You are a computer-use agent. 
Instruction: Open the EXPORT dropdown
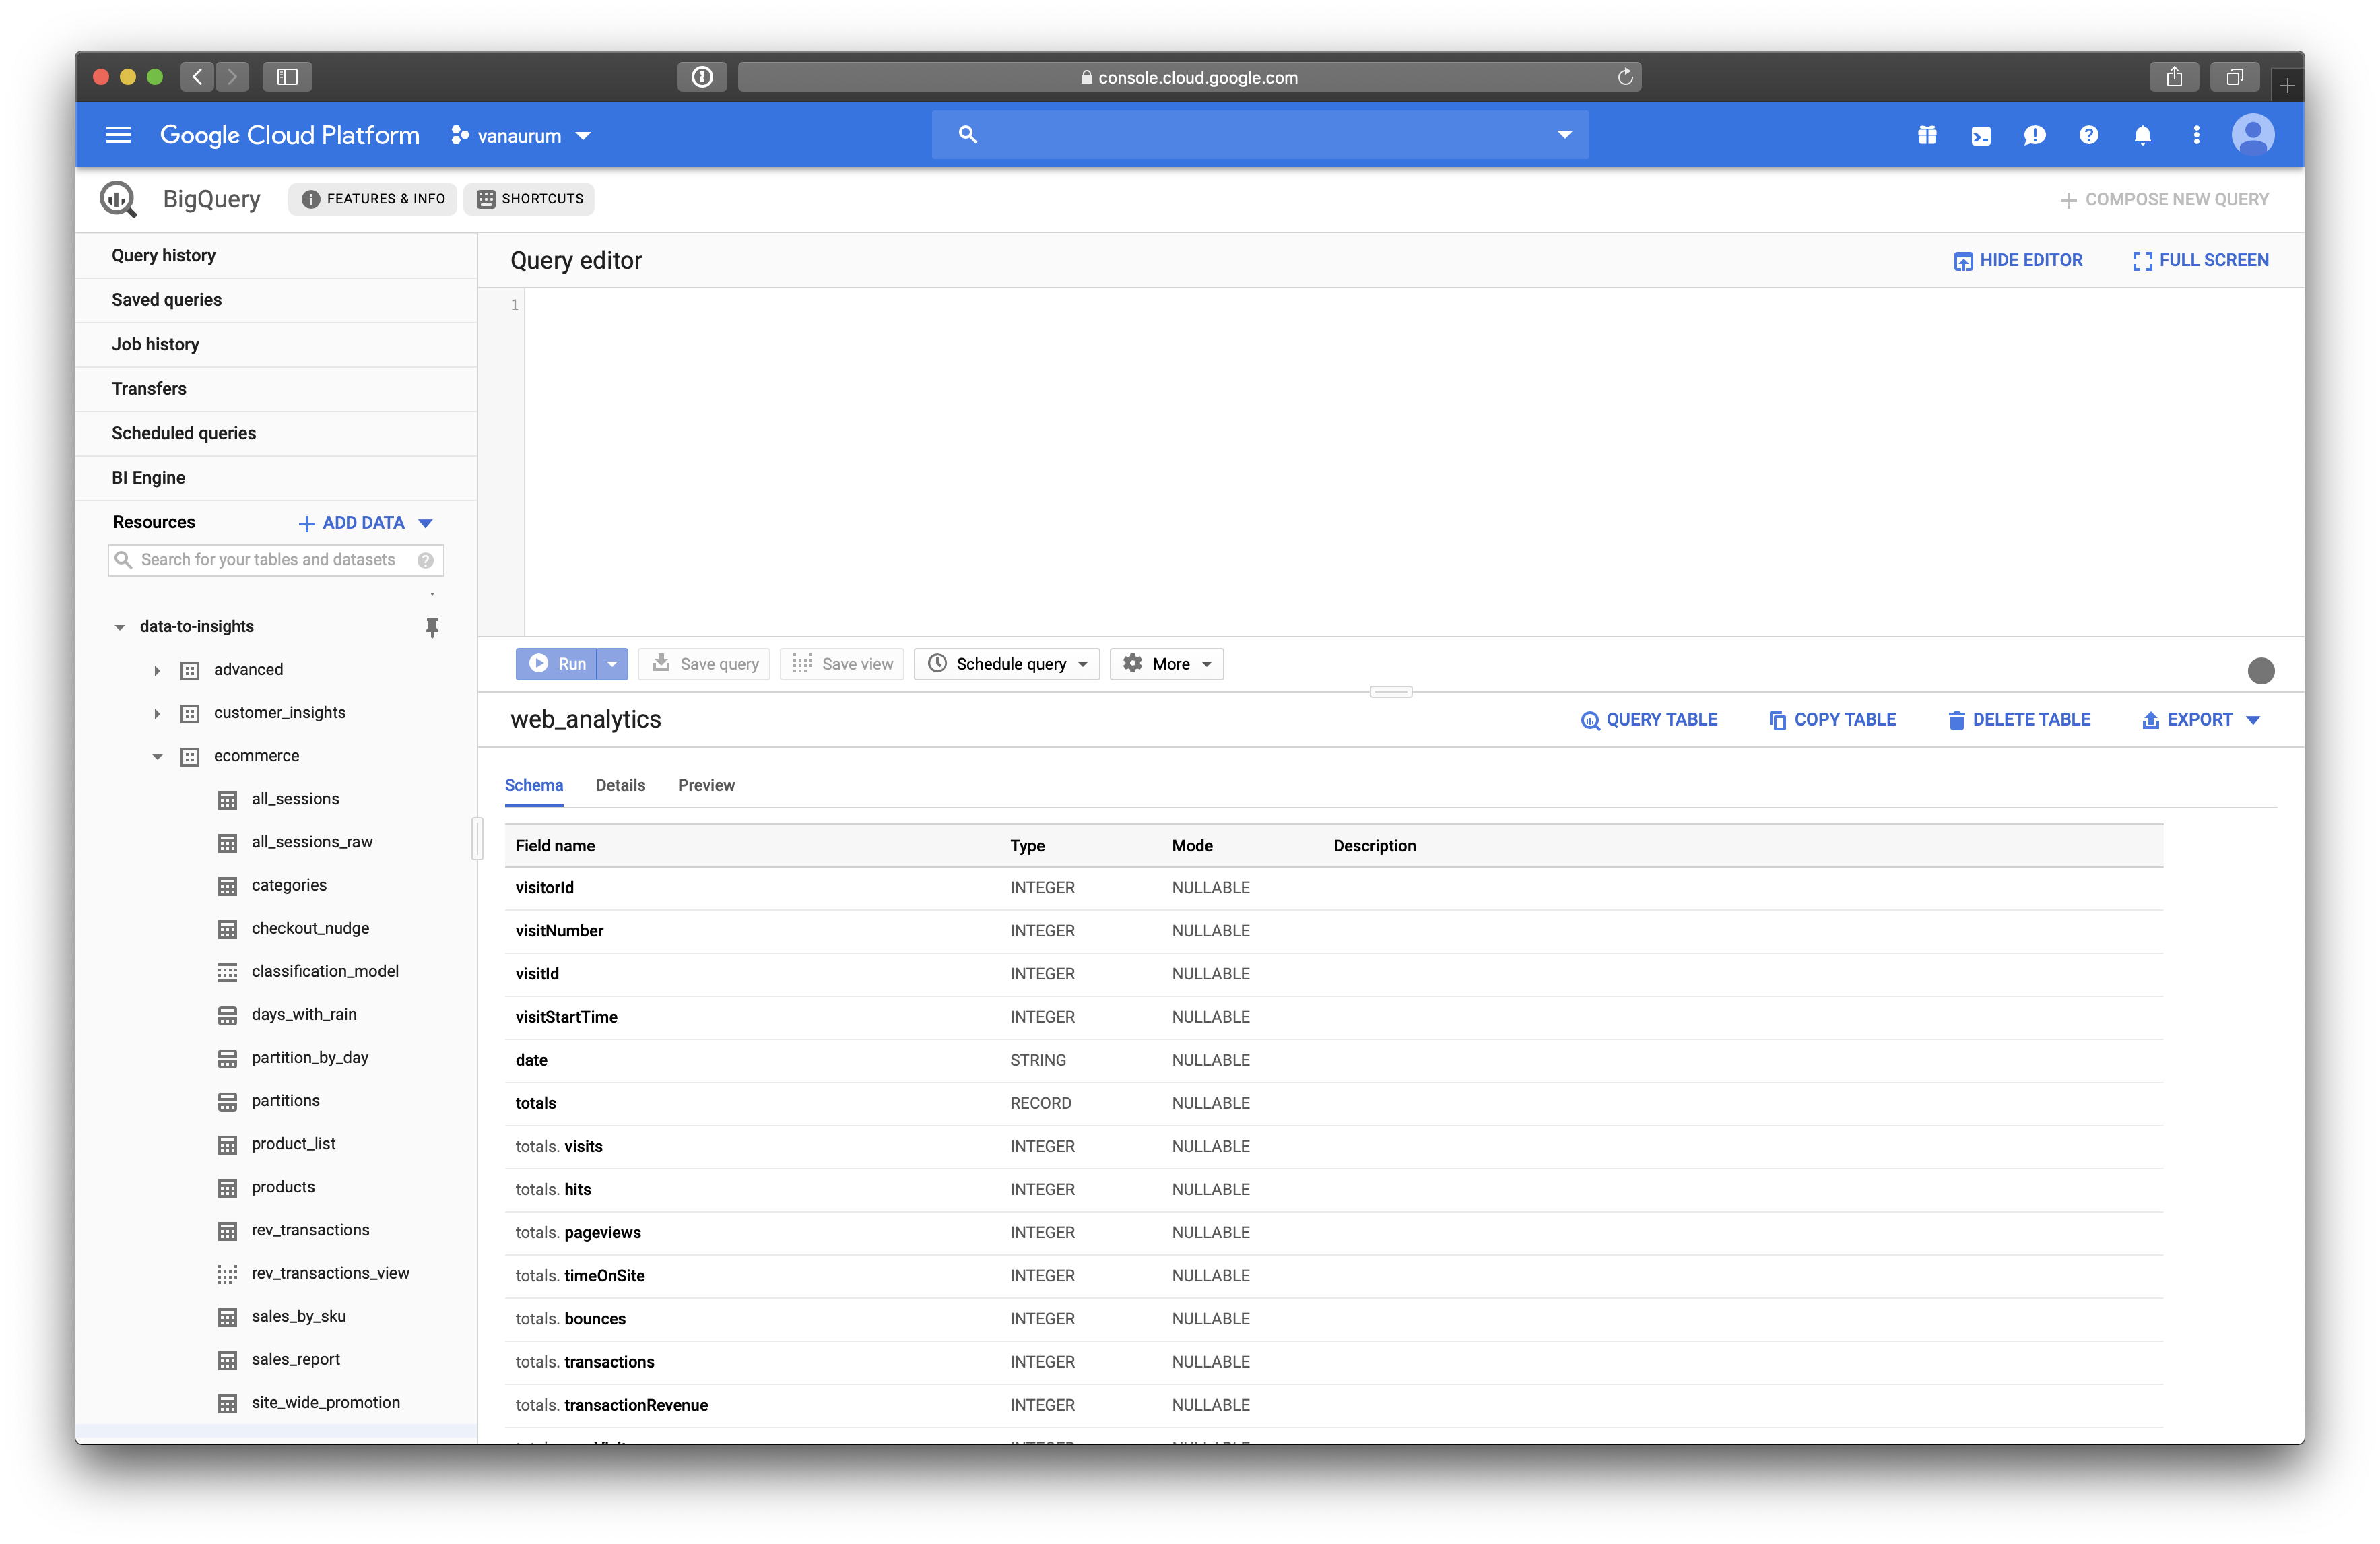click(x=2201, y=720)
